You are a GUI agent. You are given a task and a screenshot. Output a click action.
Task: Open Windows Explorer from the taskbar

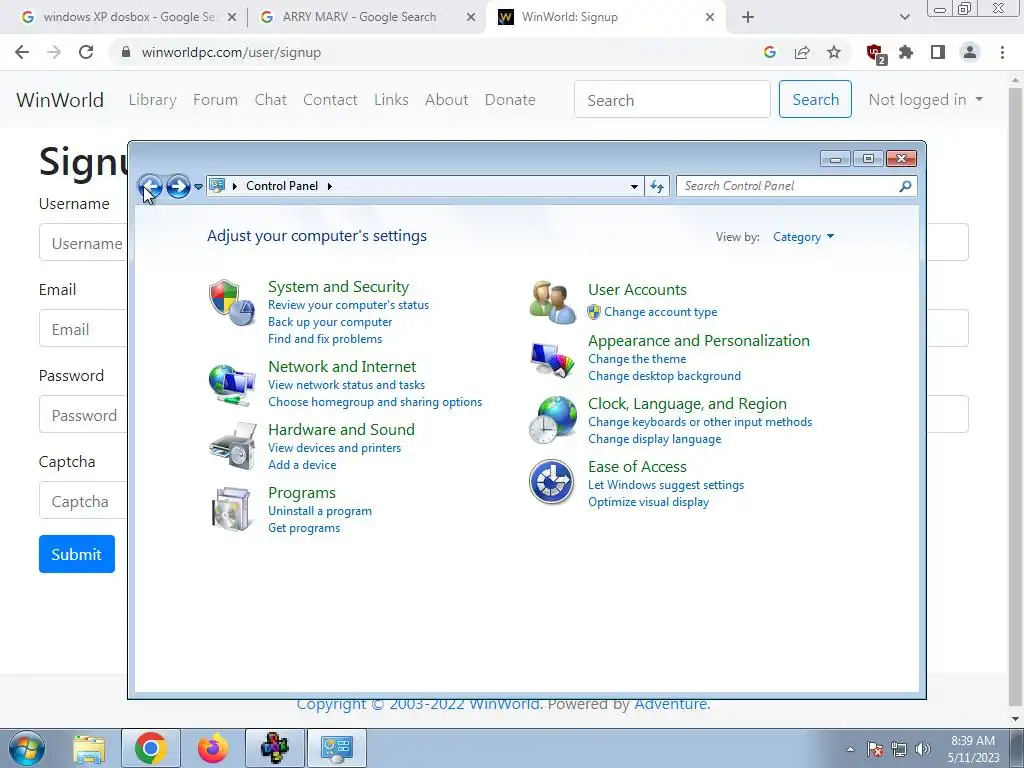tap(89, 748)
